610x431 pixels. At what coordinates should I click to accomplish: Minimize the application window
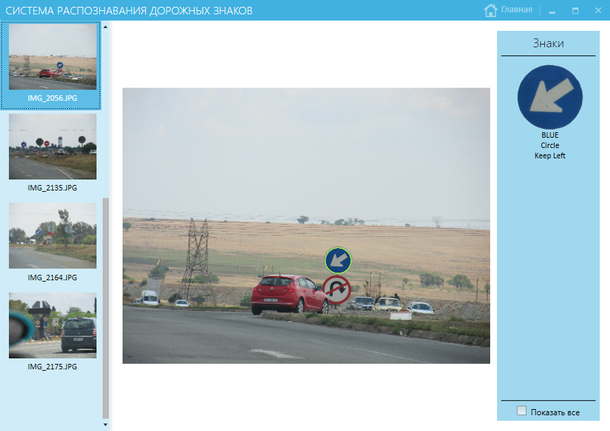552,11
